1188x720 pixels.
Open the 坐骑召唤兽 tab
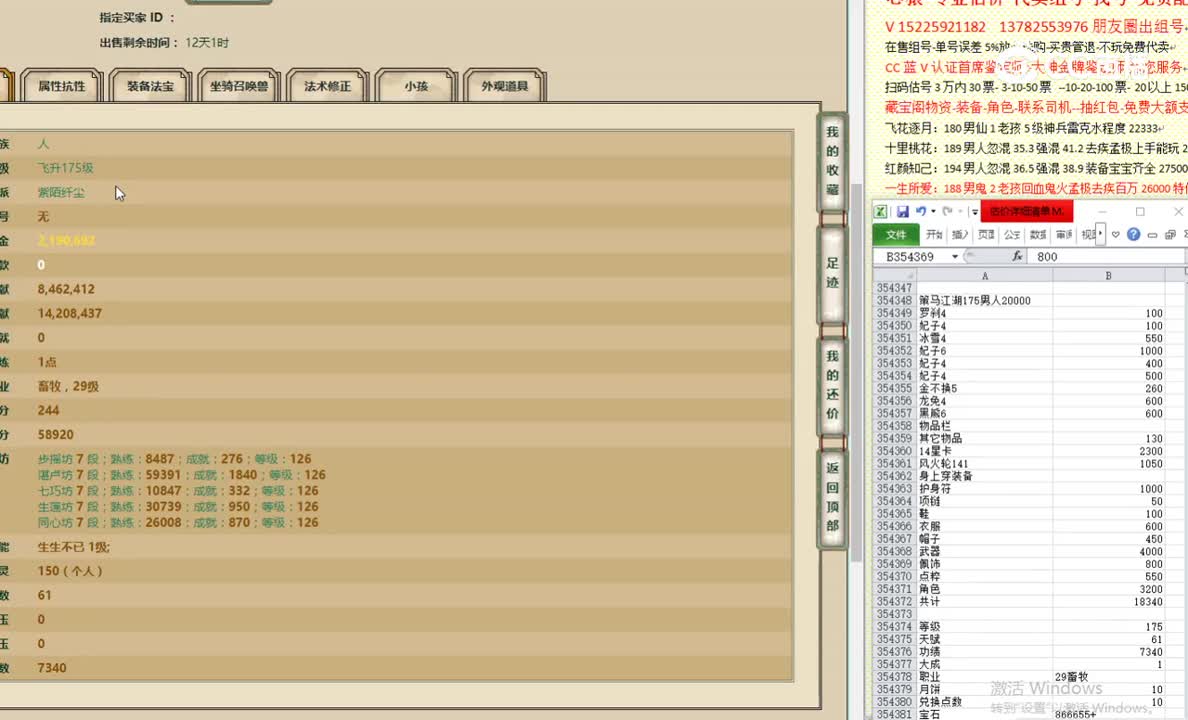(x=238, y=87)
